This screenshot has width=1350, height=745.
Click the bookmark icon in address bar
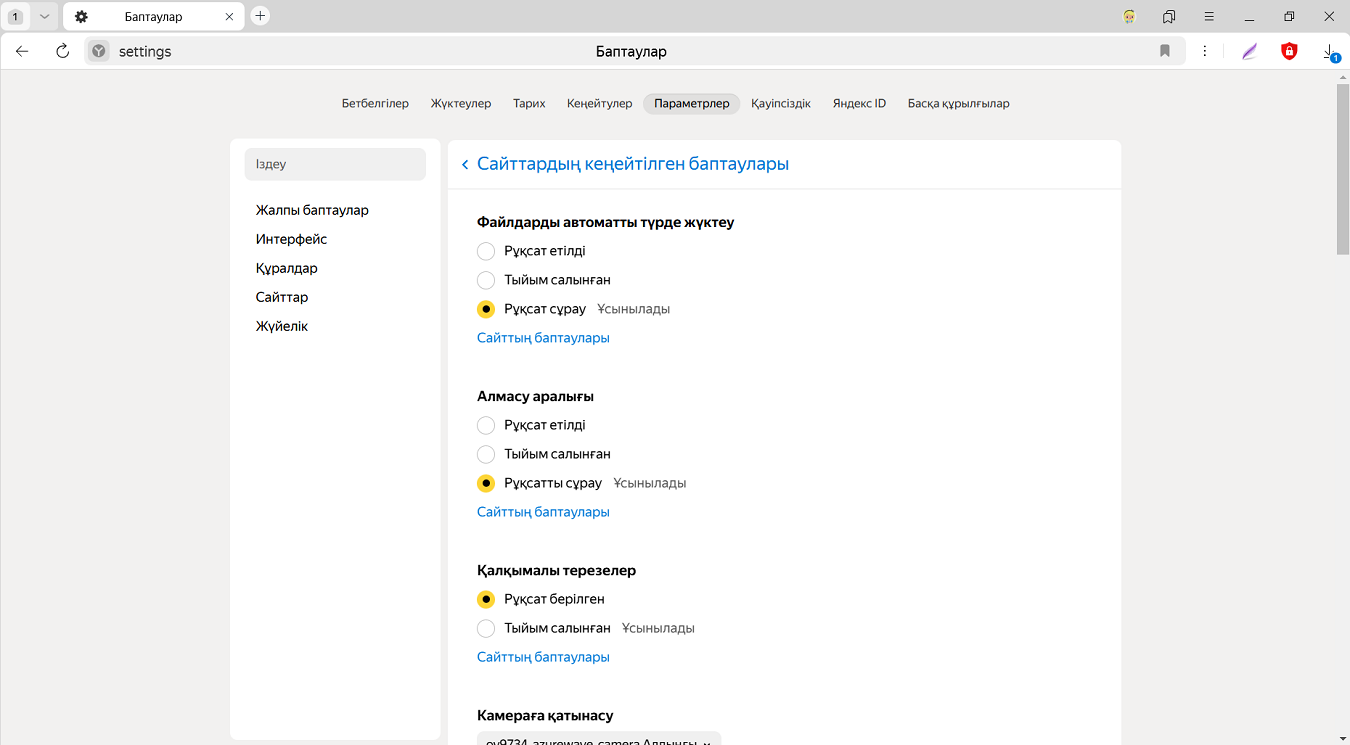pyautogui.click(x=1165, y=51)
